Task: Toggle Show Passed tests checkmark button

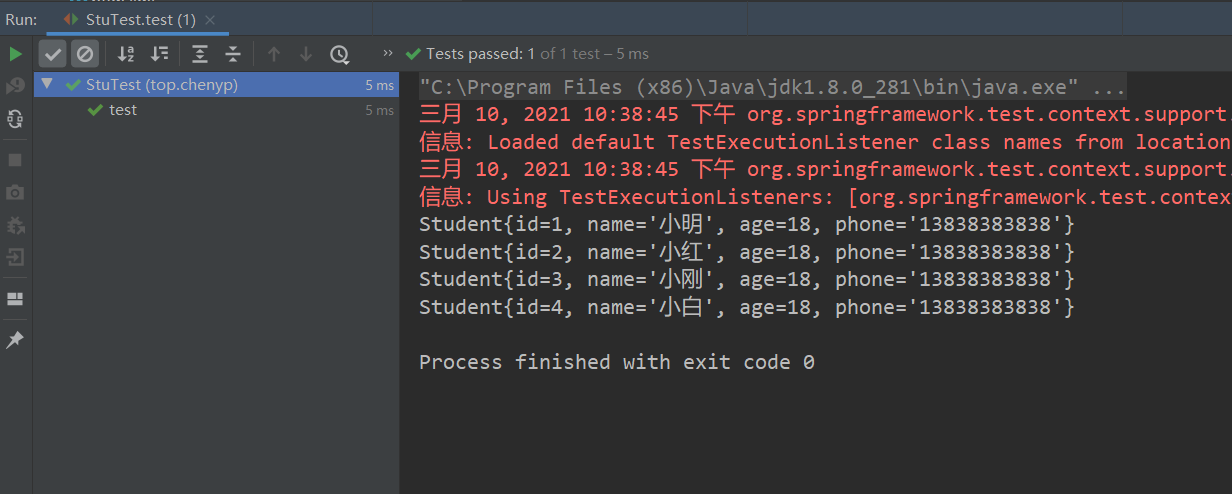Action: (53, 54)
